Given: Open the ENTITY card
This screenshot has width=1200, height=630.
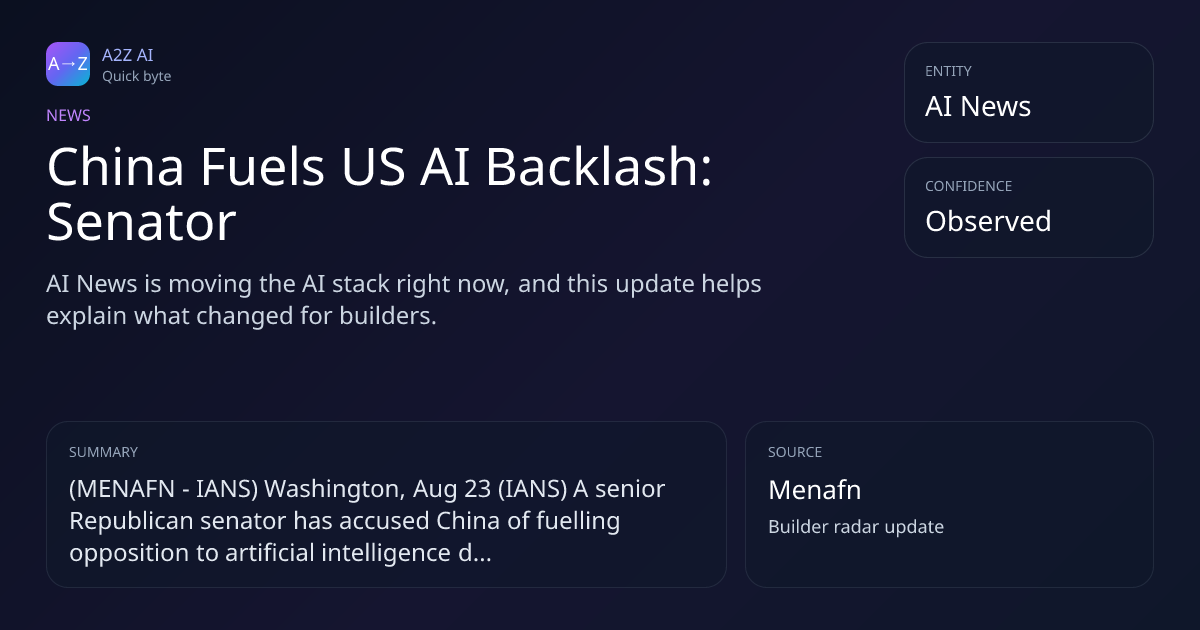Looking at the screenshot, I should point(1029,92).
